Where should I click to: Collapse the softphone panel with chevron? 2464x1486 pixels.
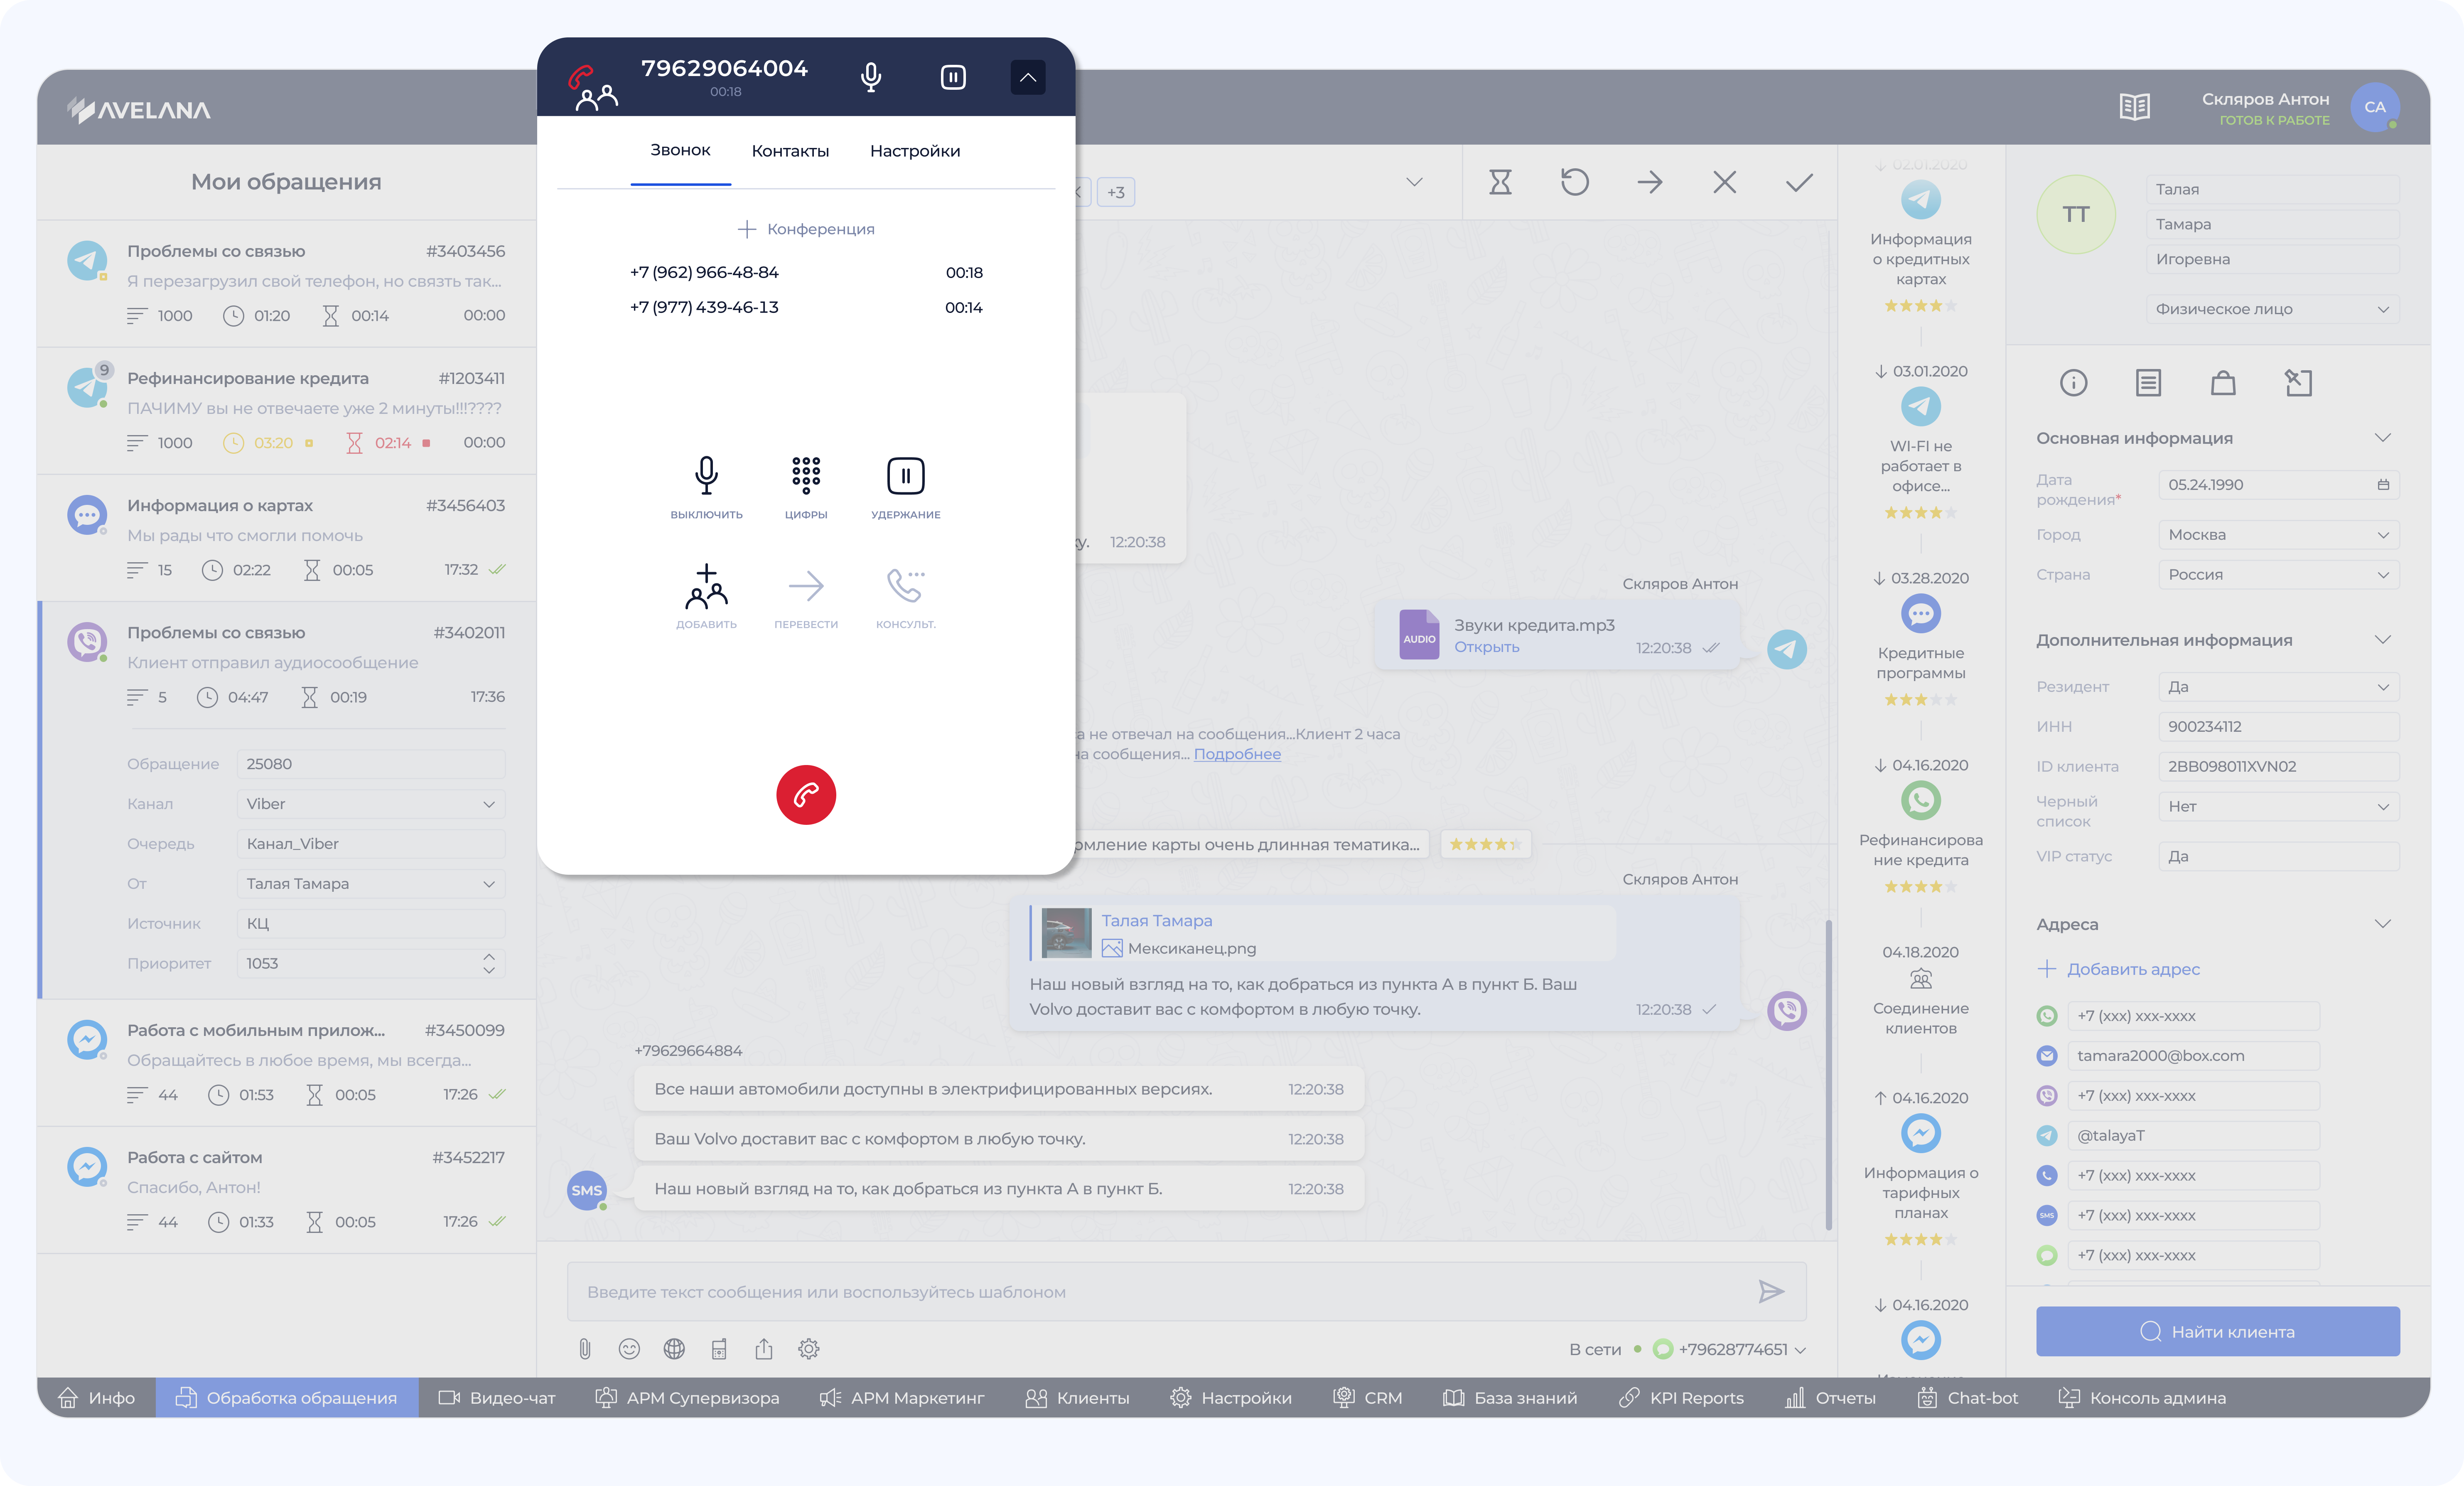coord(1027,77)
